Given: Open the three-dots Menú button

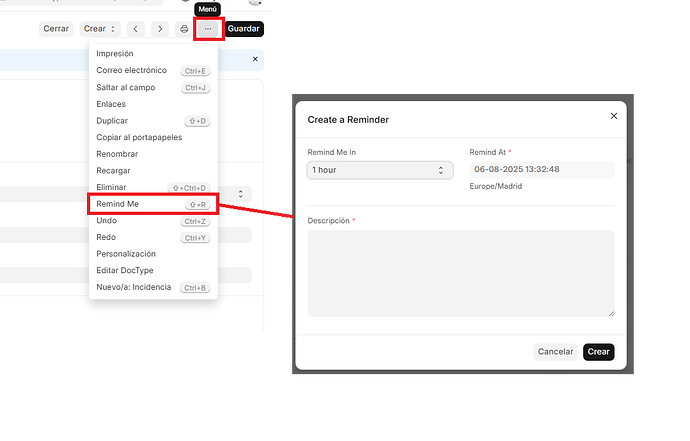Looking at the screenshot, I should tap(208, 29).
